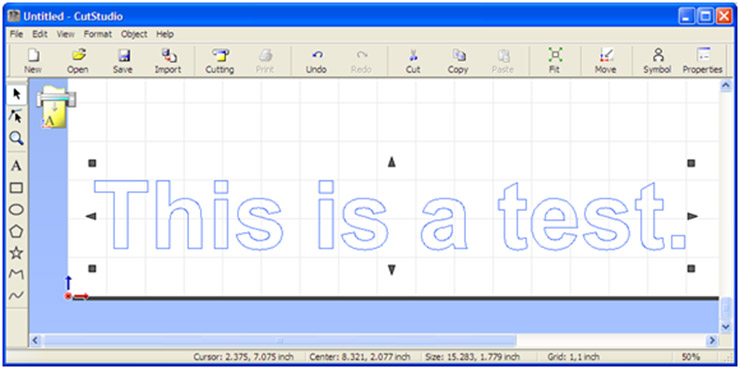
Task: Open the File menu
Action: tap(16, 34)
